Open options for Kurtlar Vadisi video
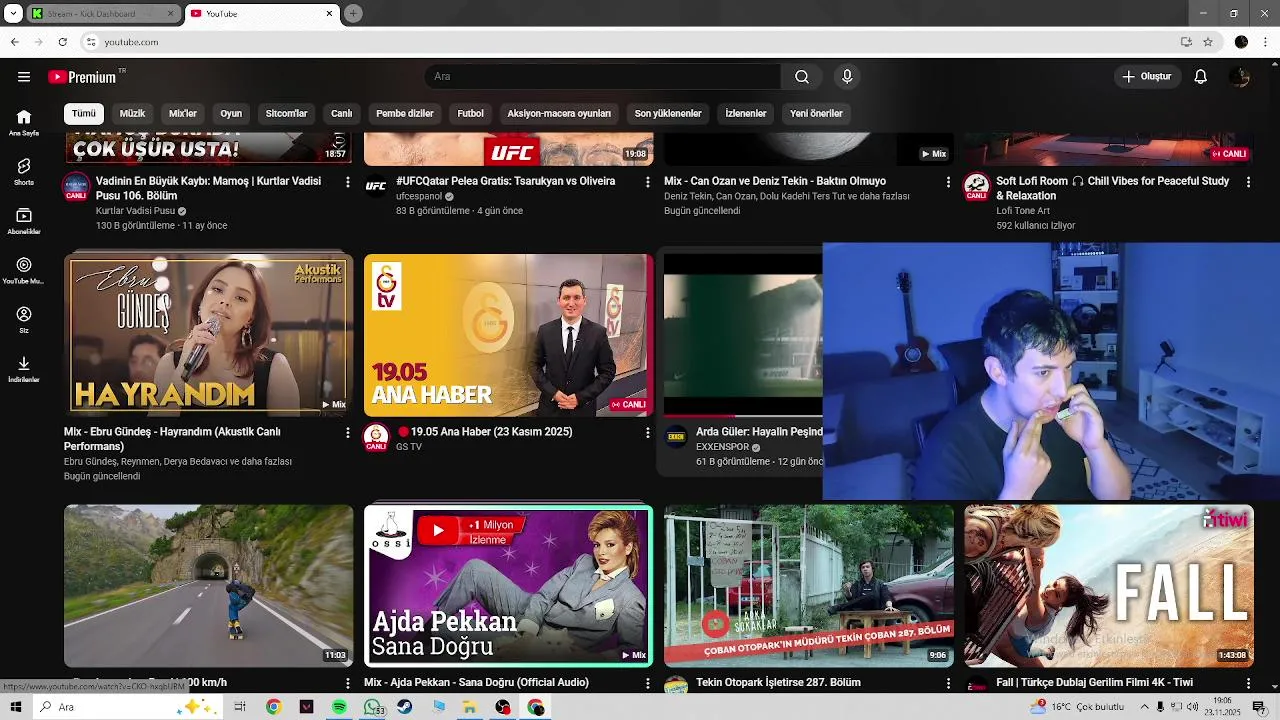This screenshot has height=720, width=1280. [x=347, y=182]
